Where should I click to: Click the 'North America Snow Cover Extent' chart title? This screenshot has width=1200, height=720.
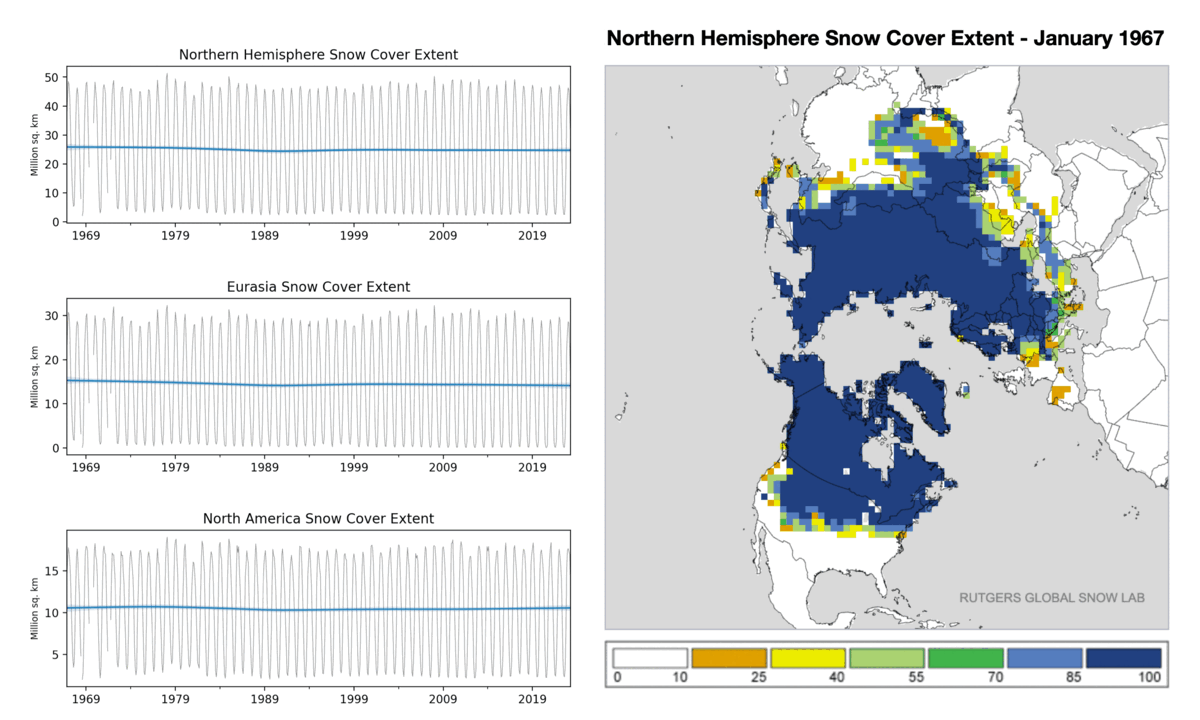tap(318, 518)
